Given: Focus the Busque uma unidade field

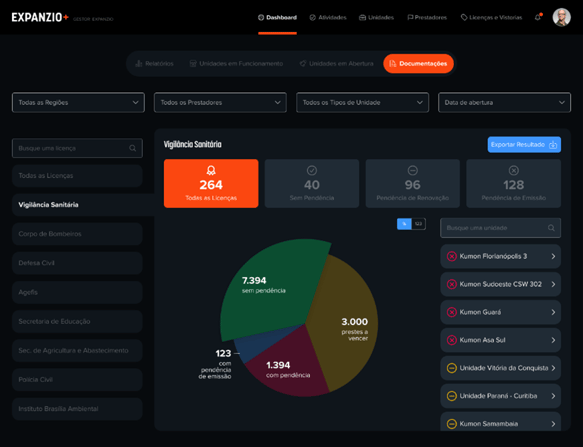Looking at the screenshot, I should (x=500, y=228).
